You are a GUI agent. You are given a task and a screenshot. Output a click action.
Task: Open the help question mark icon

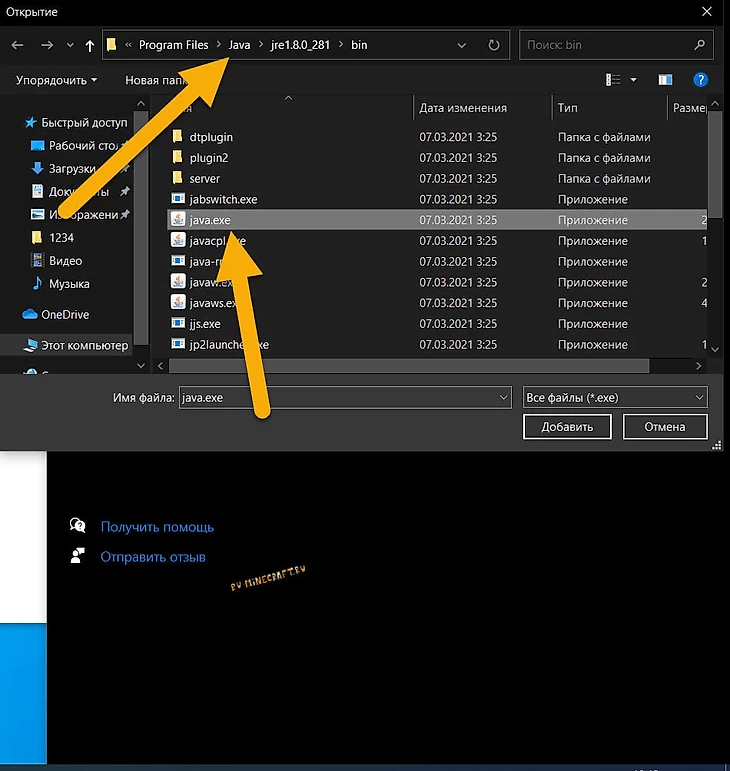(705, 80)
